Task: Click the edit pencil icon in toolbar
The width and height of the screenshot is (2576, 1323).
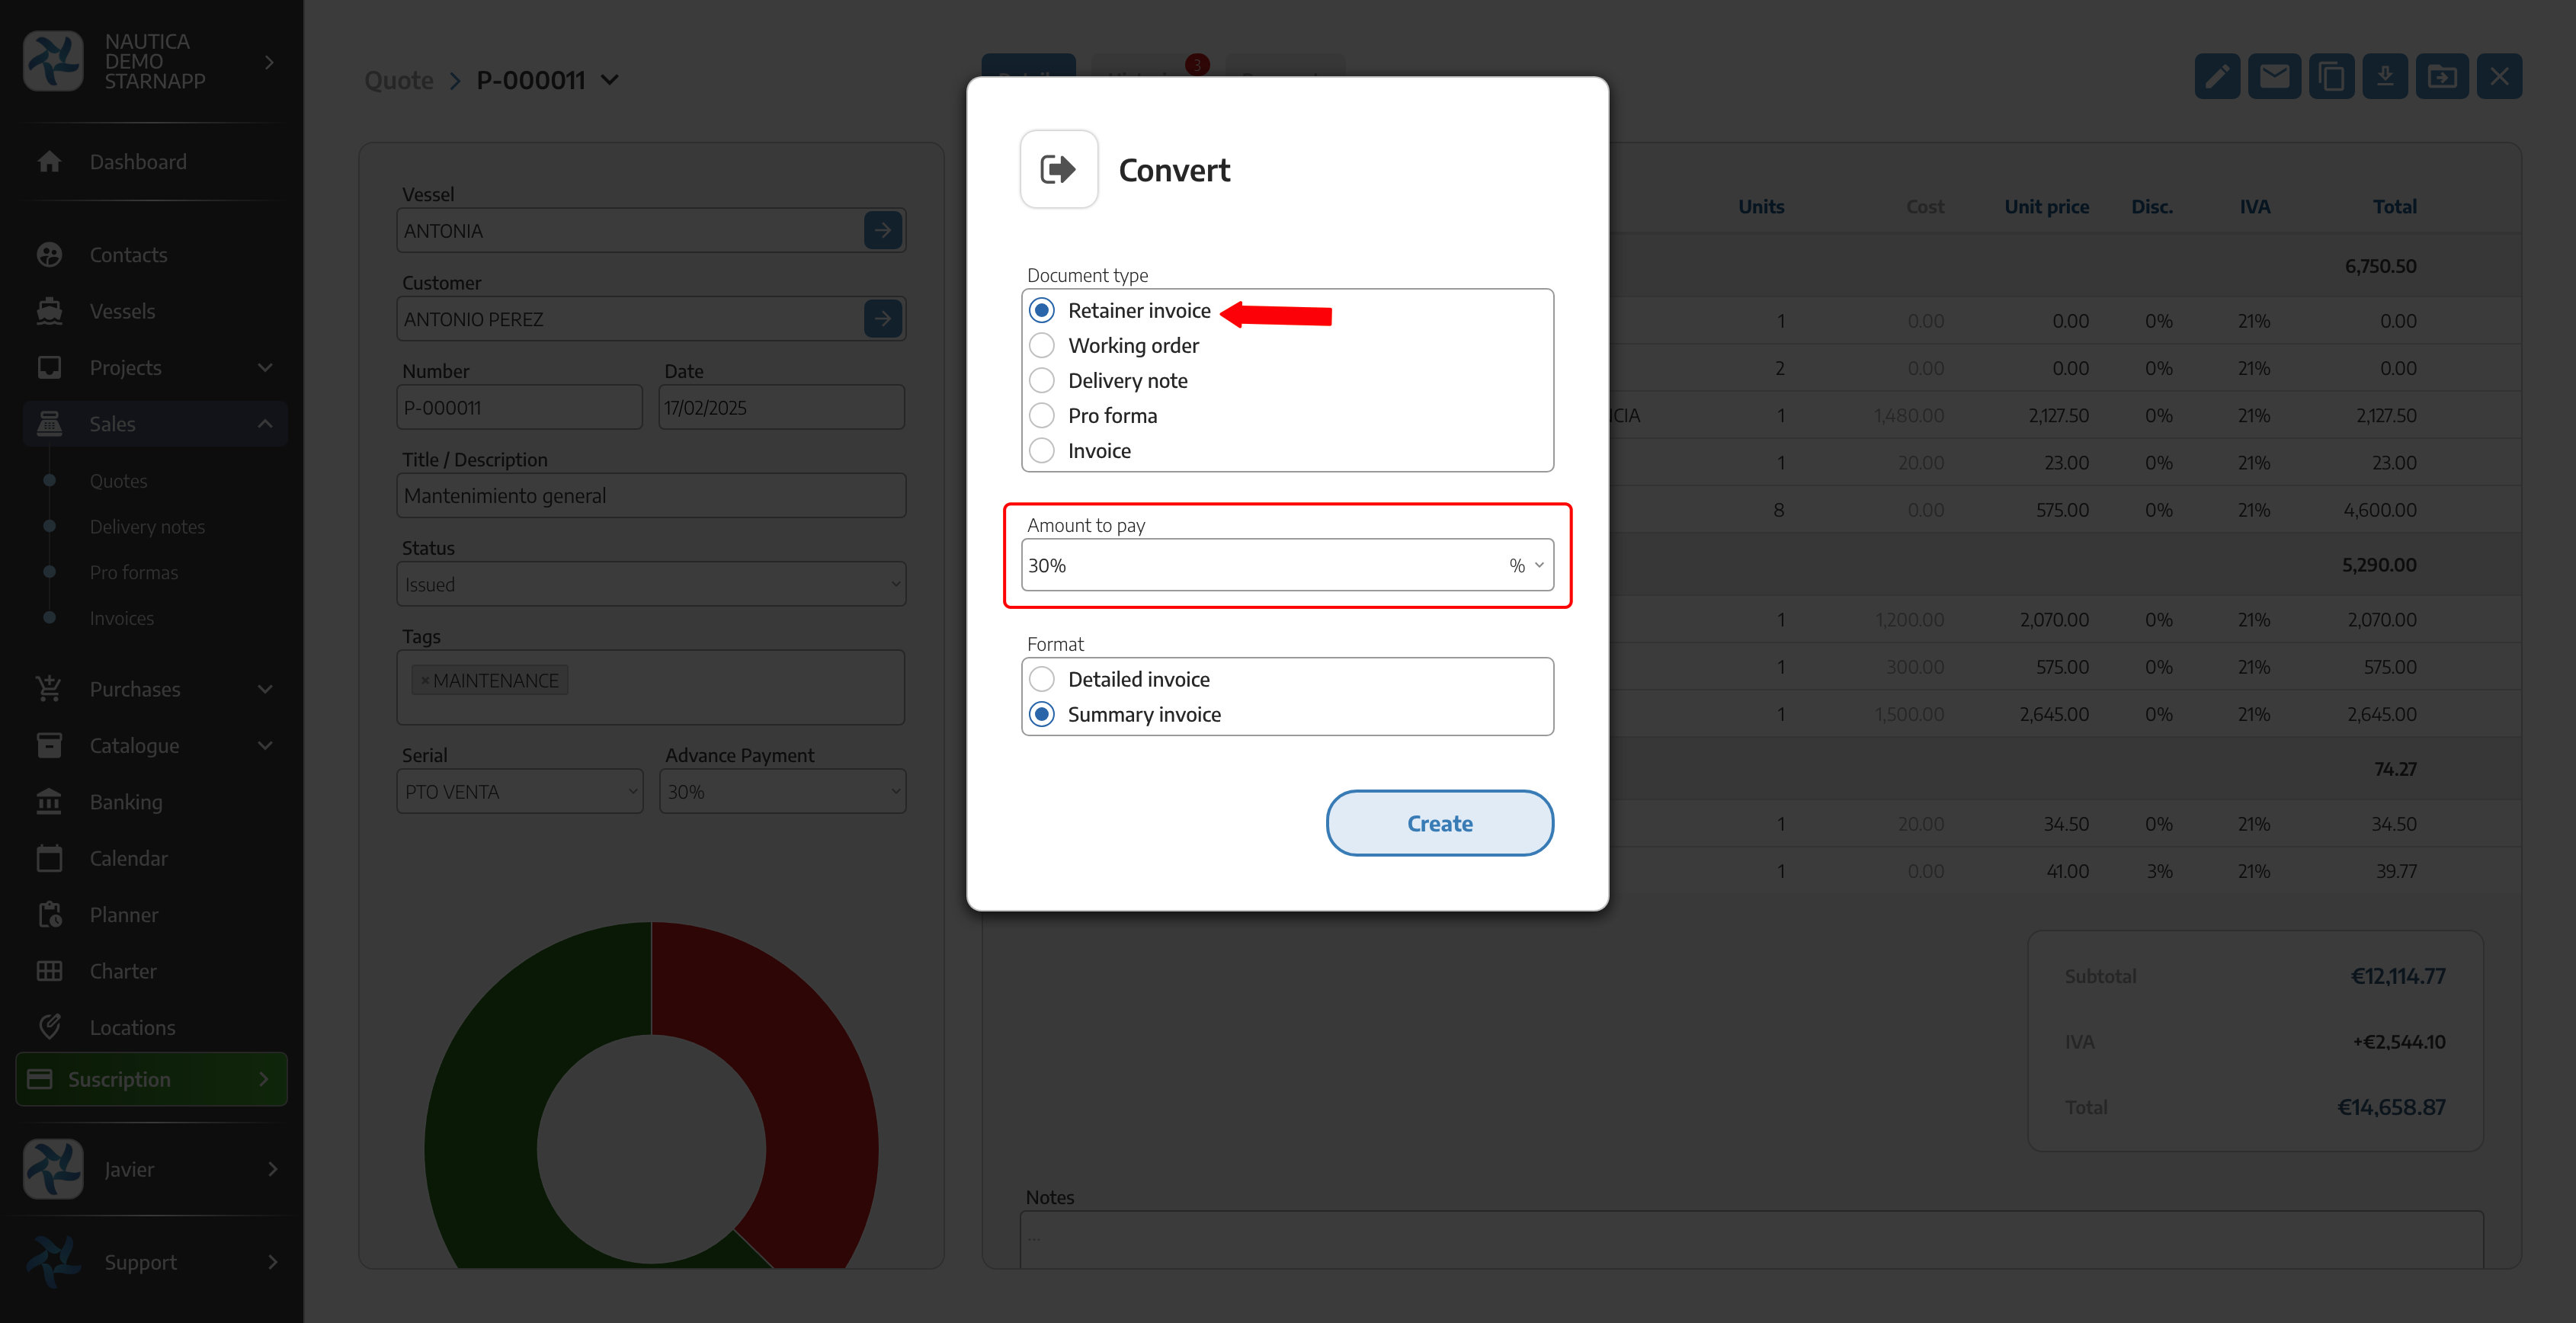Action: tap(2217, 77)
